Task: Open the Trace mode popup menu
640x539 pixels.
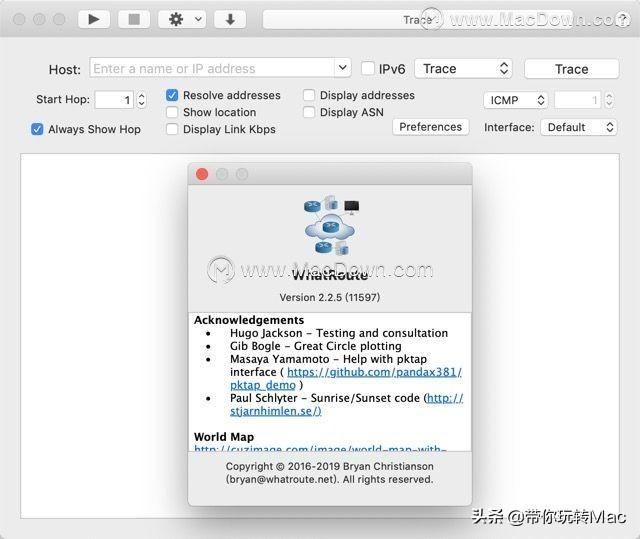Action: pyautogui.click(x=463, y=69)
